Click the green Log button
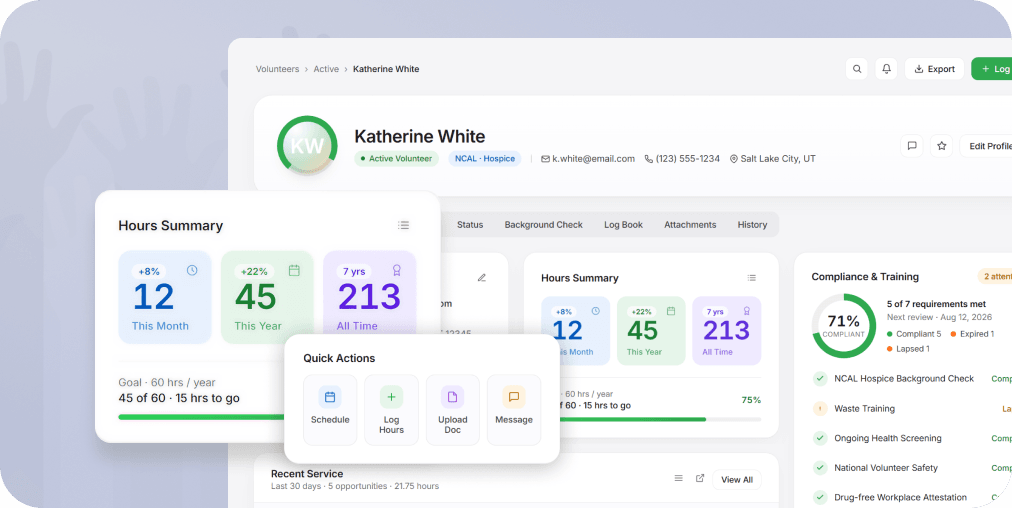The width and height of the screenshot is (1012, 508). tap(994, 69)
